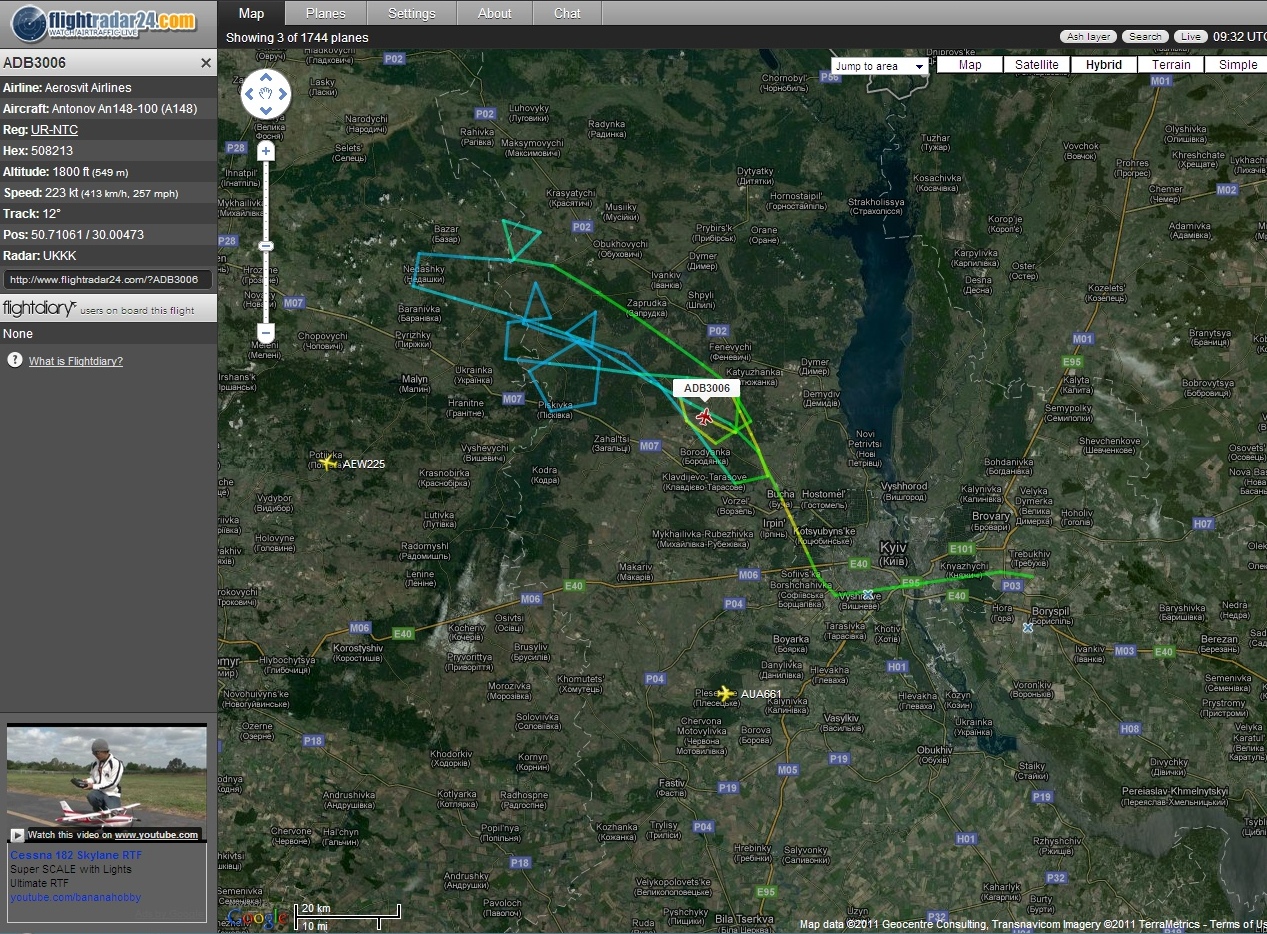1267x934 pixels.
Task: Zoom in with the plus button
Action: coord(265,152)
